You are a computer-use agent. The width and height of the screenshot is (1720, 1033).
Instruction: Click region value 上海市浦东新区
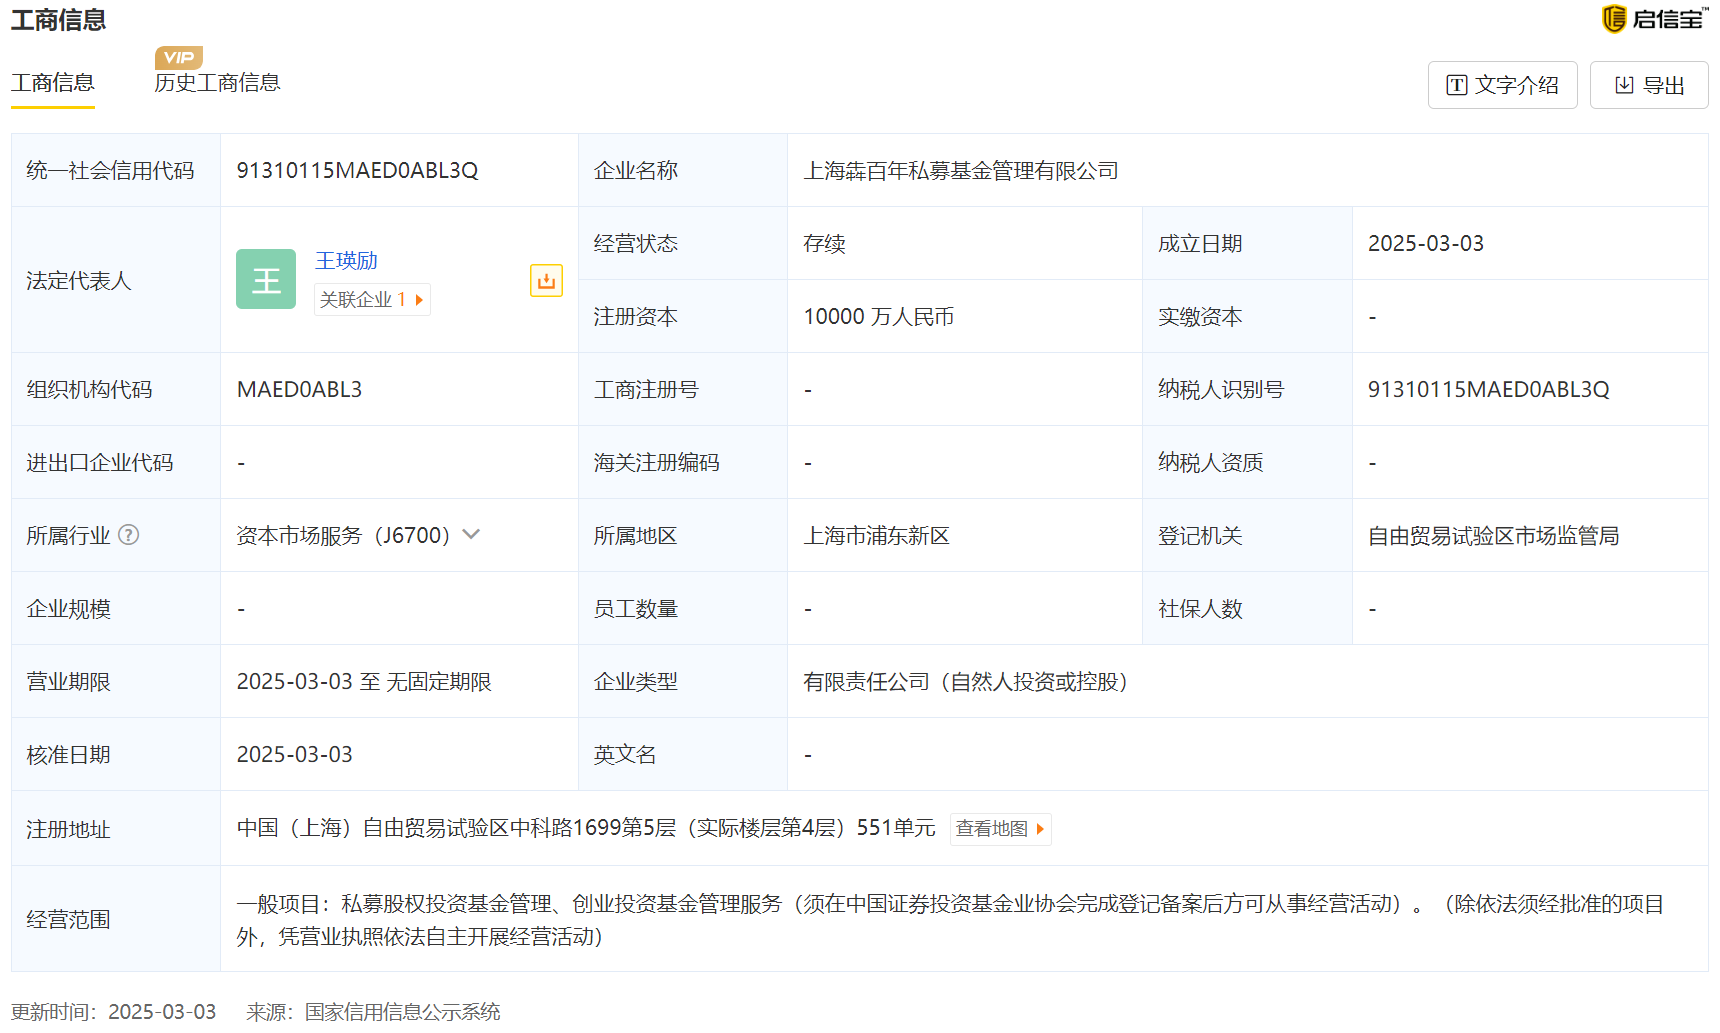click(876, 536)
